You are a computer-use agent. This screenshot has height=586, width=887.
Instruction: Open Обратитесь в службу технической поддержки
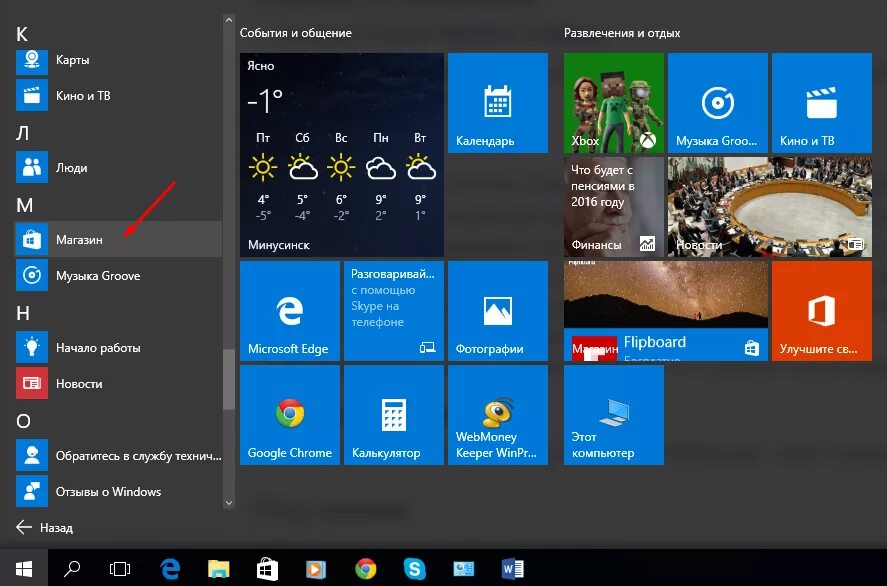(x=118, y=455)
